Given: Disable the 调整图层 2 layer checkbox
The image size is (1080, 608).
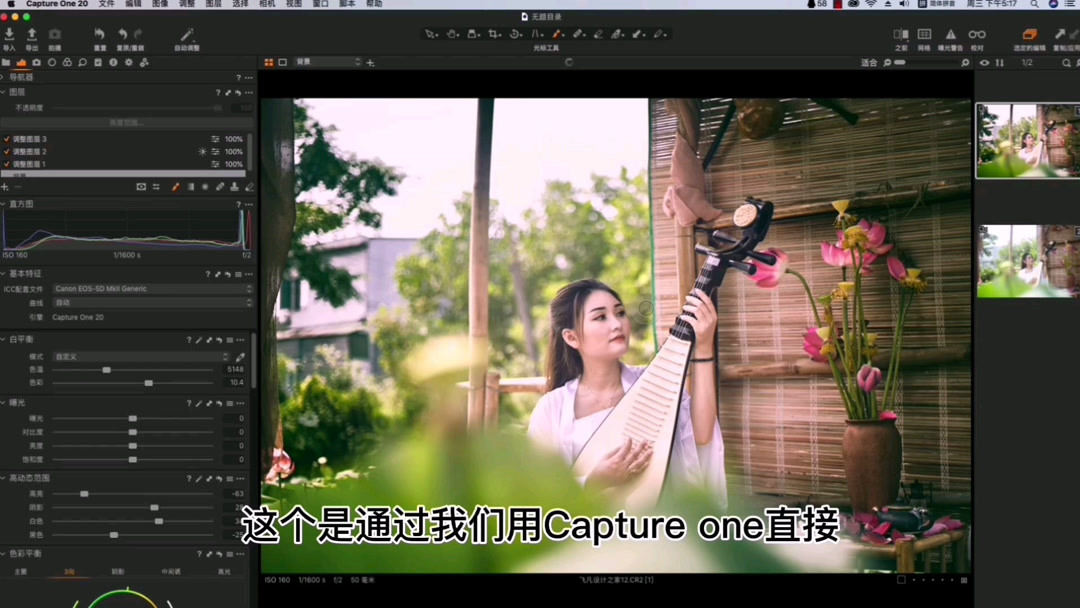Looking at the screenshot, I should 7,151.
